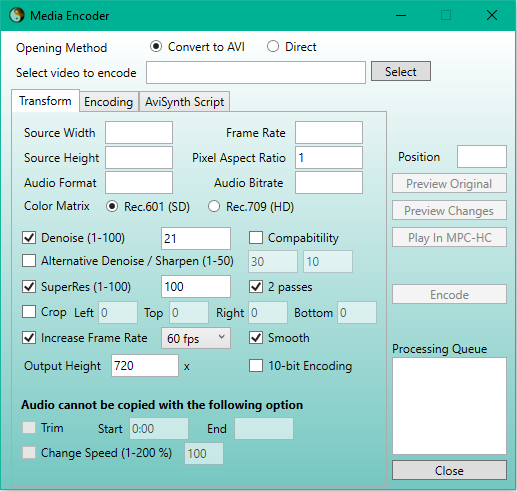
Task: Click the Change Speed checkbox
Action: pos(29,453)
